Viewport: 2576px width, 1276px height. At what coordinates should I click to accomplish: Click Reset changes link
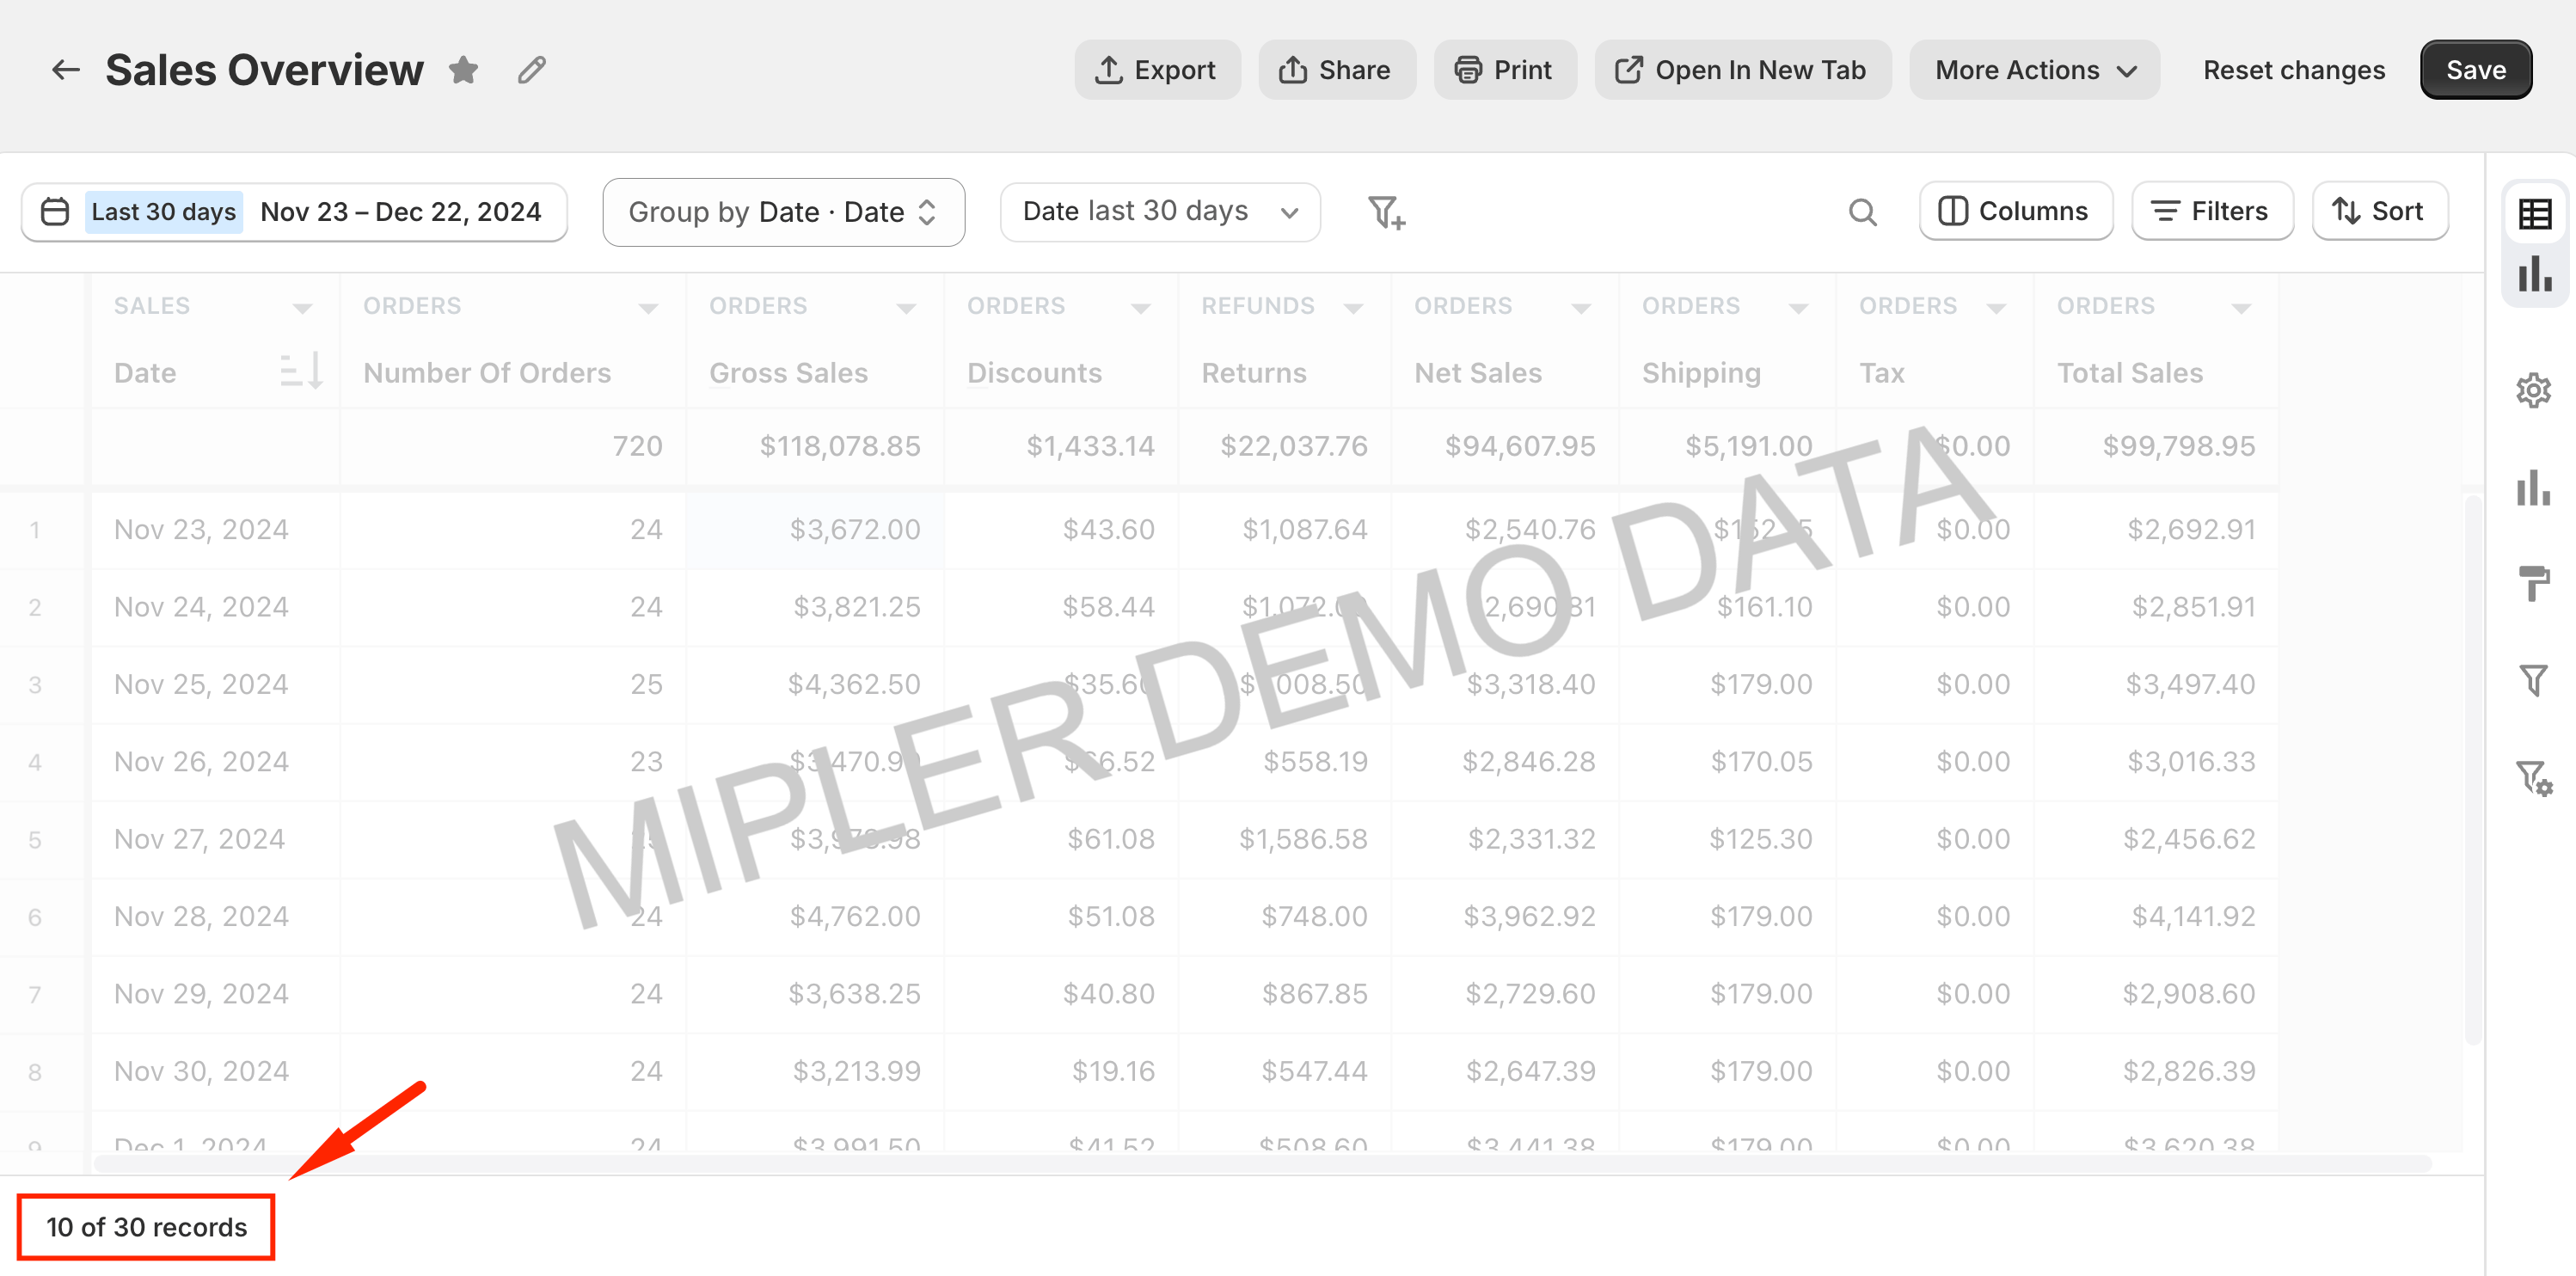click(x=2294, y=70)
